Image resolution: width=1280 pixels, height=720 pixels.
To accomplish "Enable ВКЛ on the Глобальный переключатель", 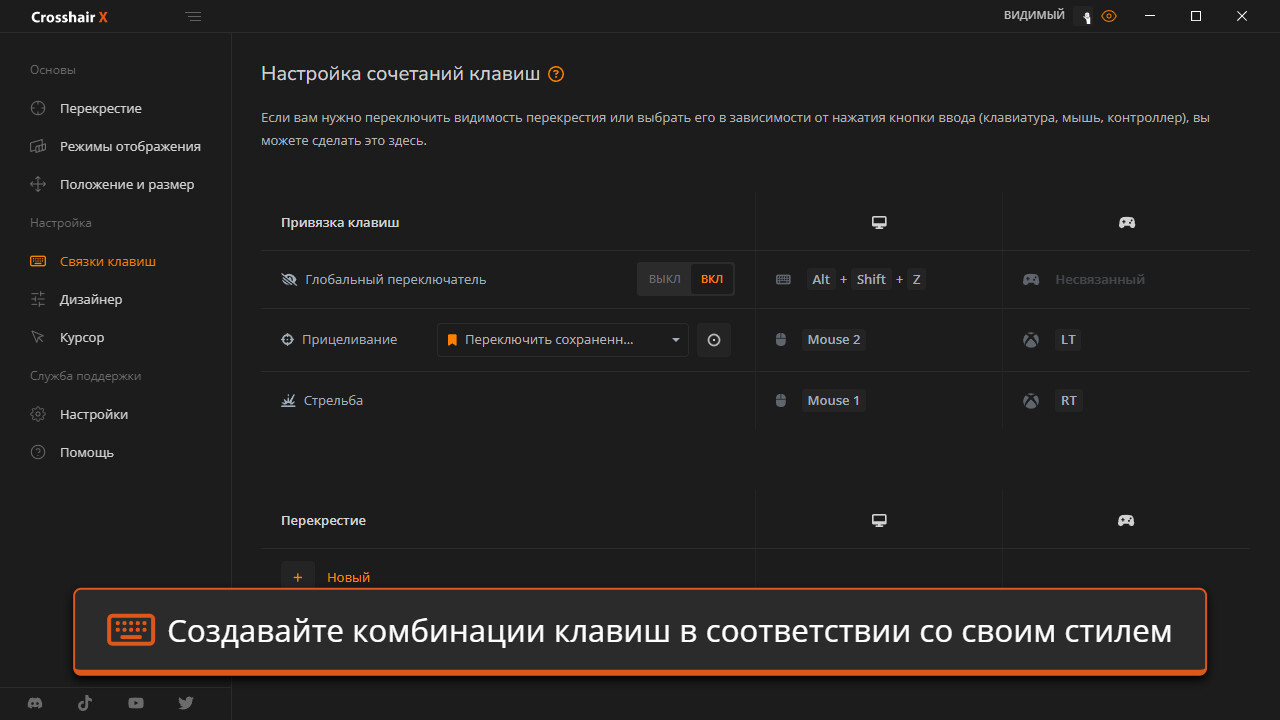I will 712,279.
